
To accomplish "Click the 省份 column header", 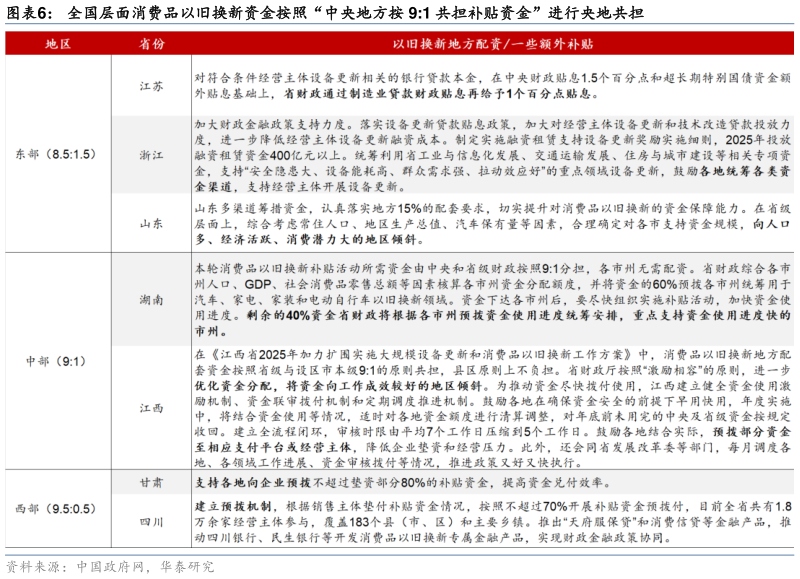I will pyautogui.click(x=151, y=44).
